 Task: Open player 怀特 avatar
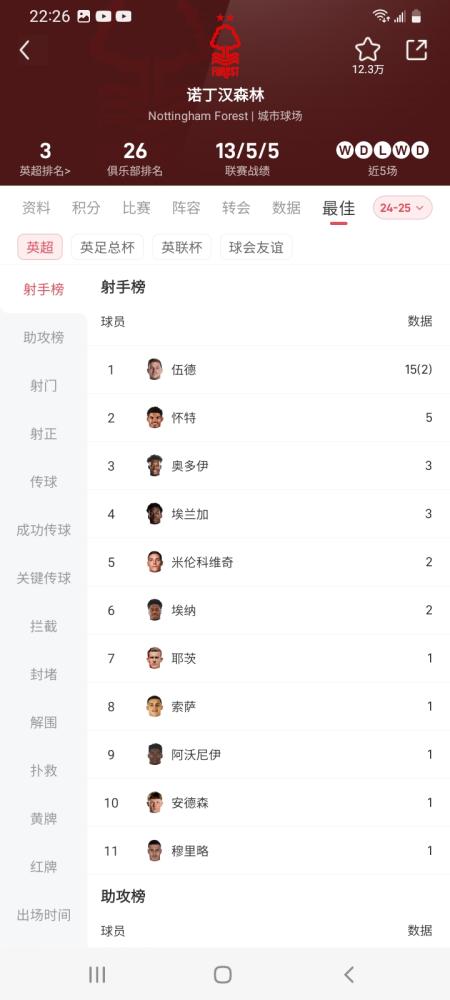[154, 417]
